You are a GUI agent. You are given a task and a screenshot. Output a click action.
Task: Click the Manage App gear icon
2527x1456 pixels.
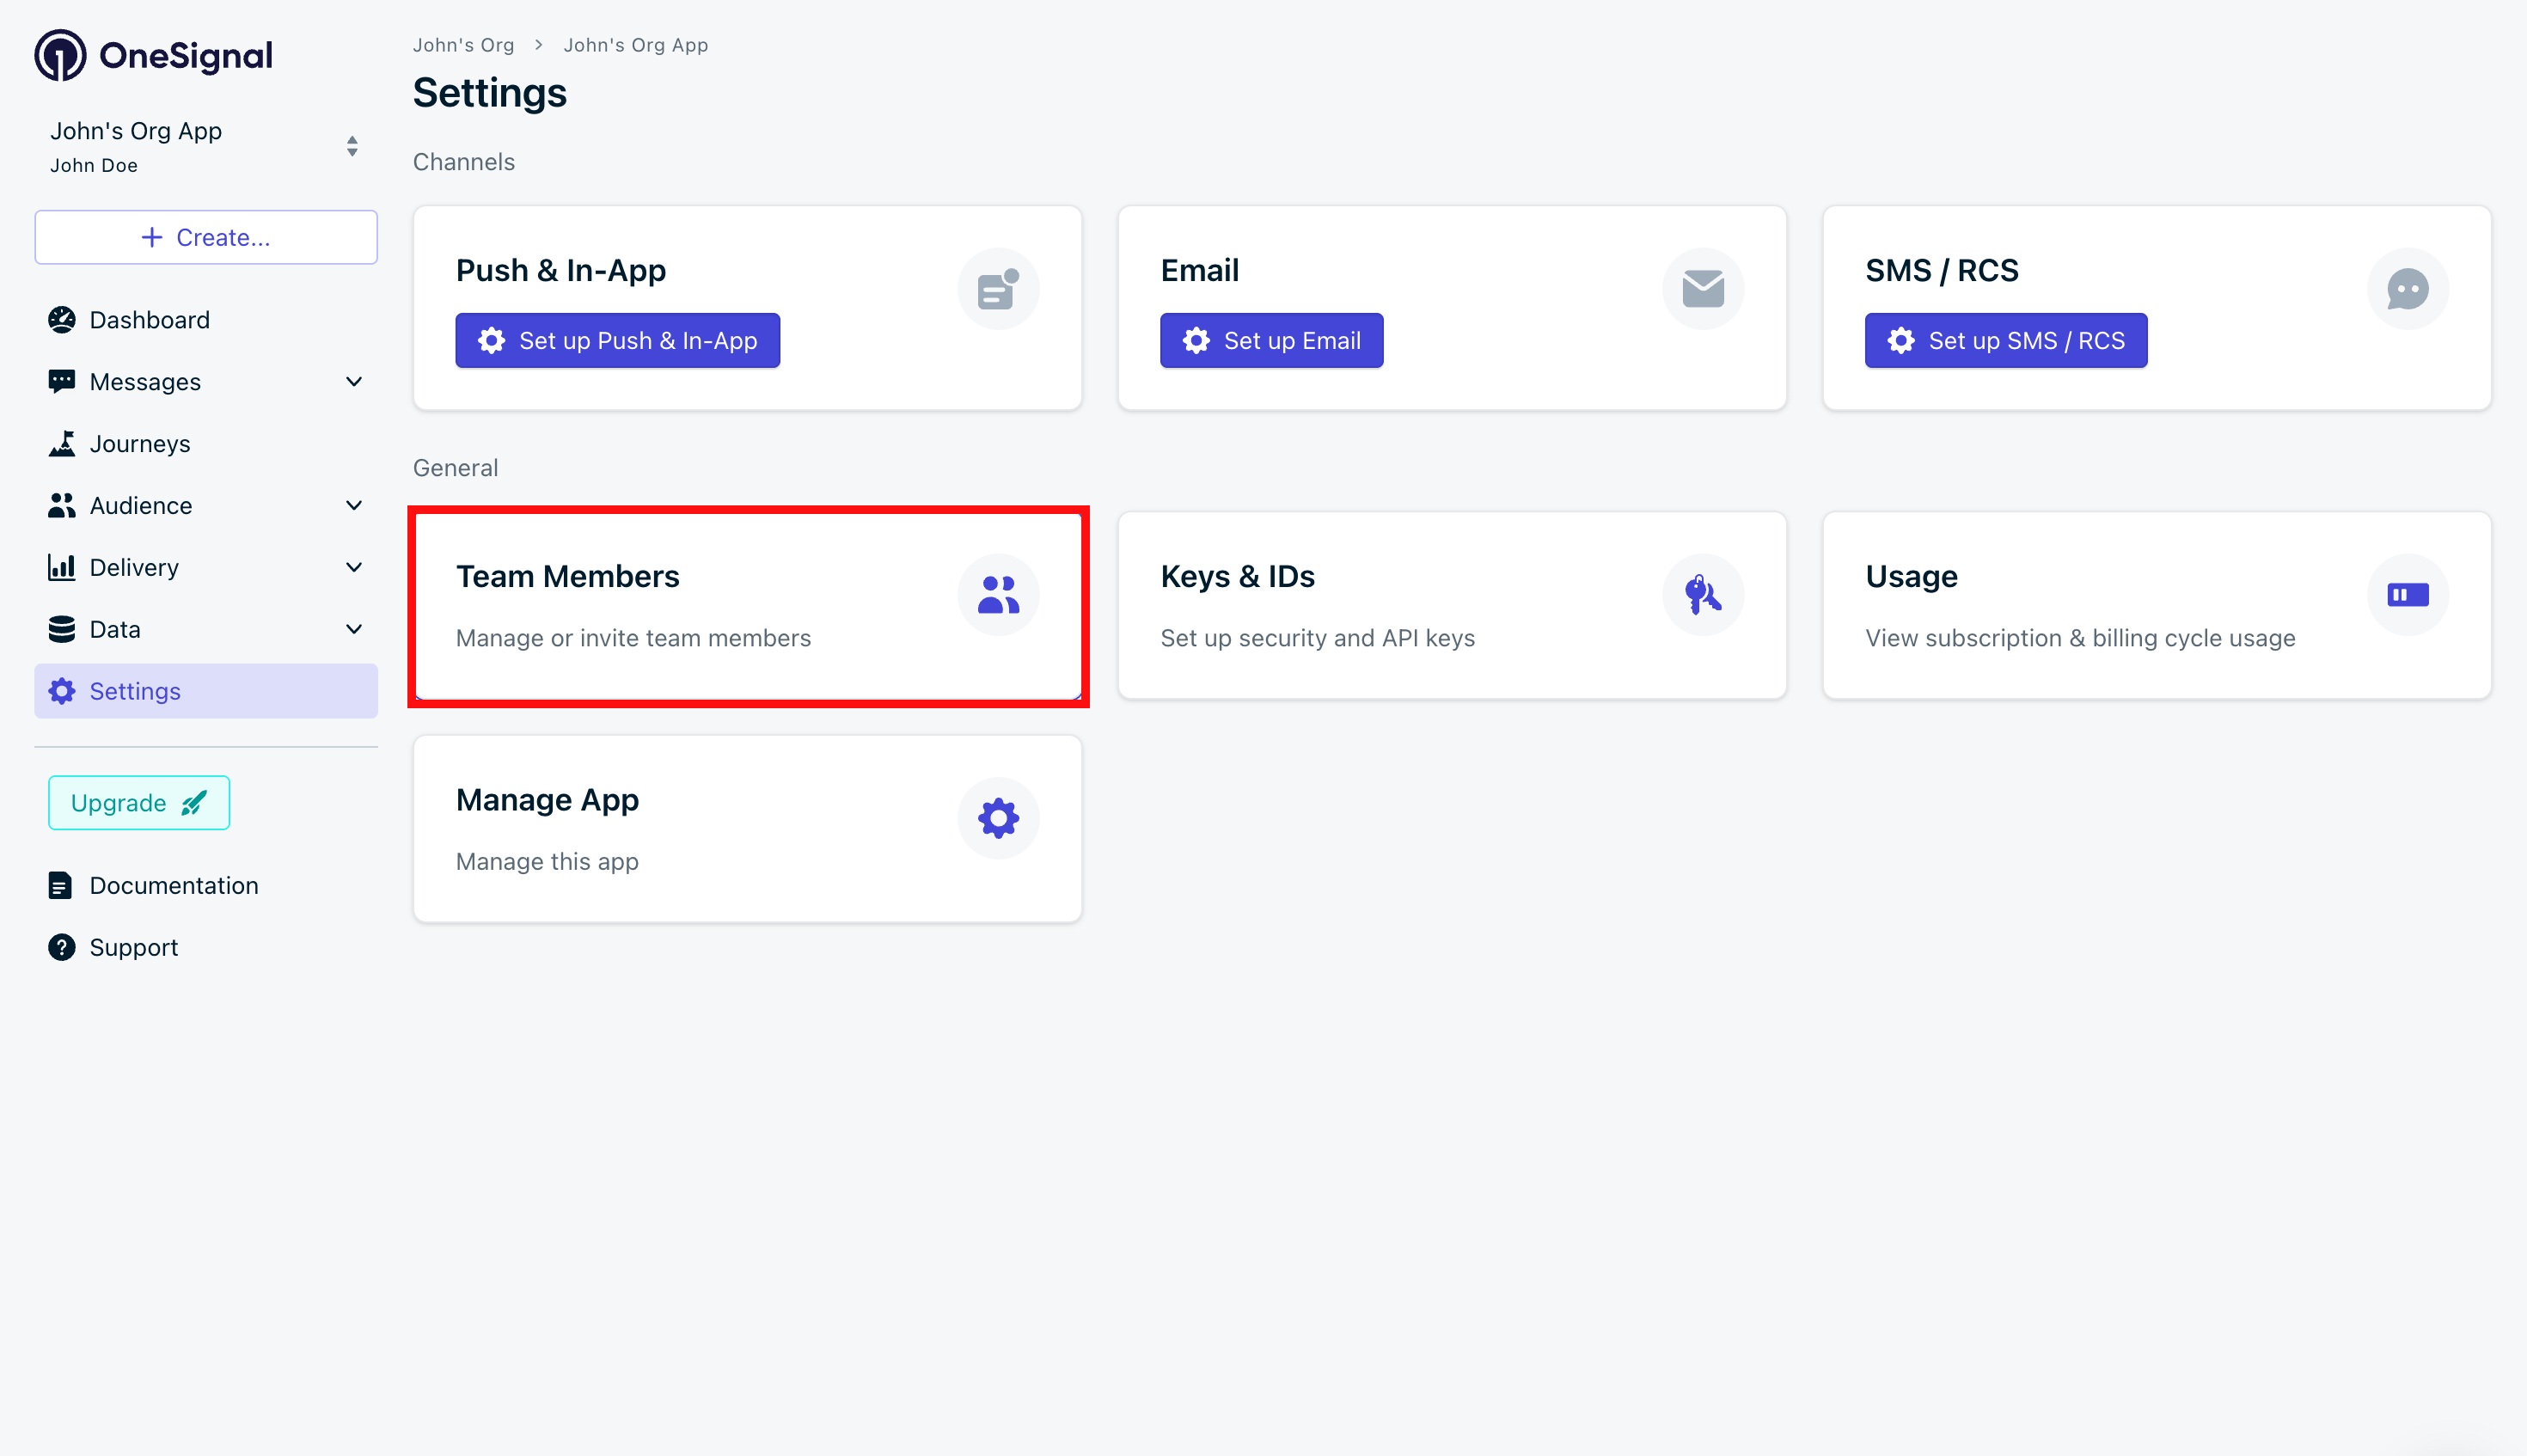[x=997, y=818]
